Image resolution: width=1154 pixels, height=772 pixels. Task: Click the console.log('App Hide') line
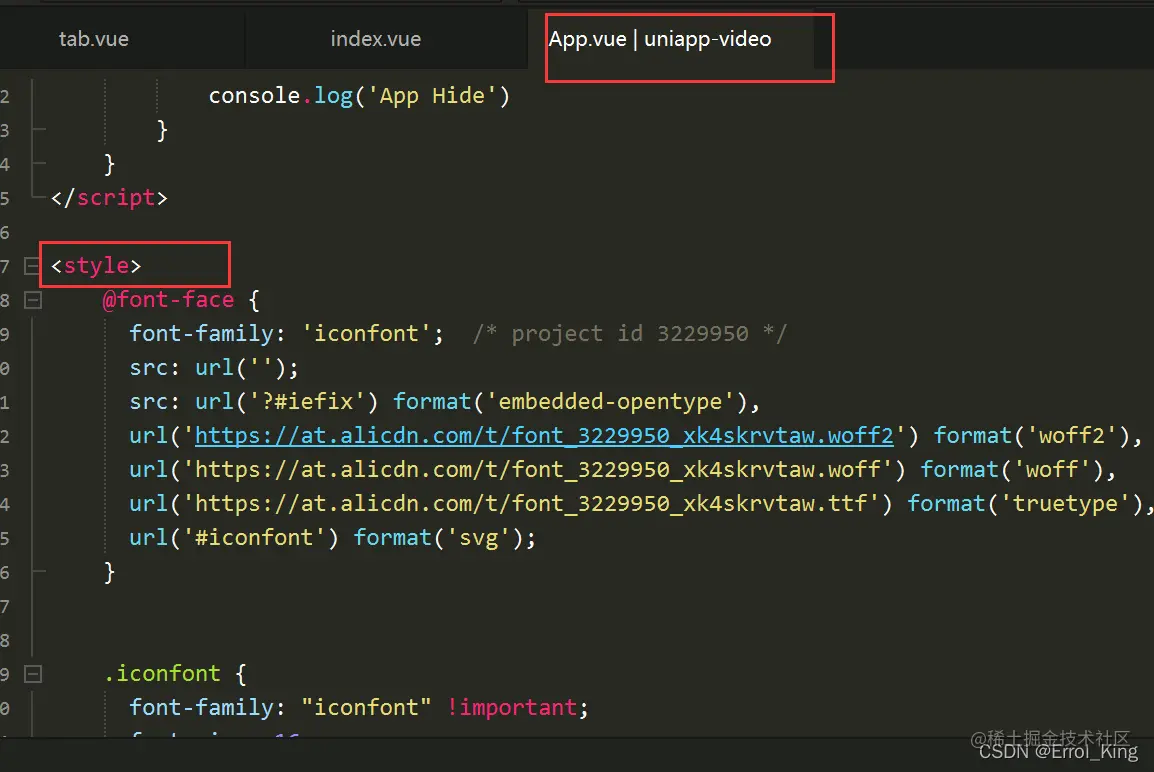pos(359,96)
